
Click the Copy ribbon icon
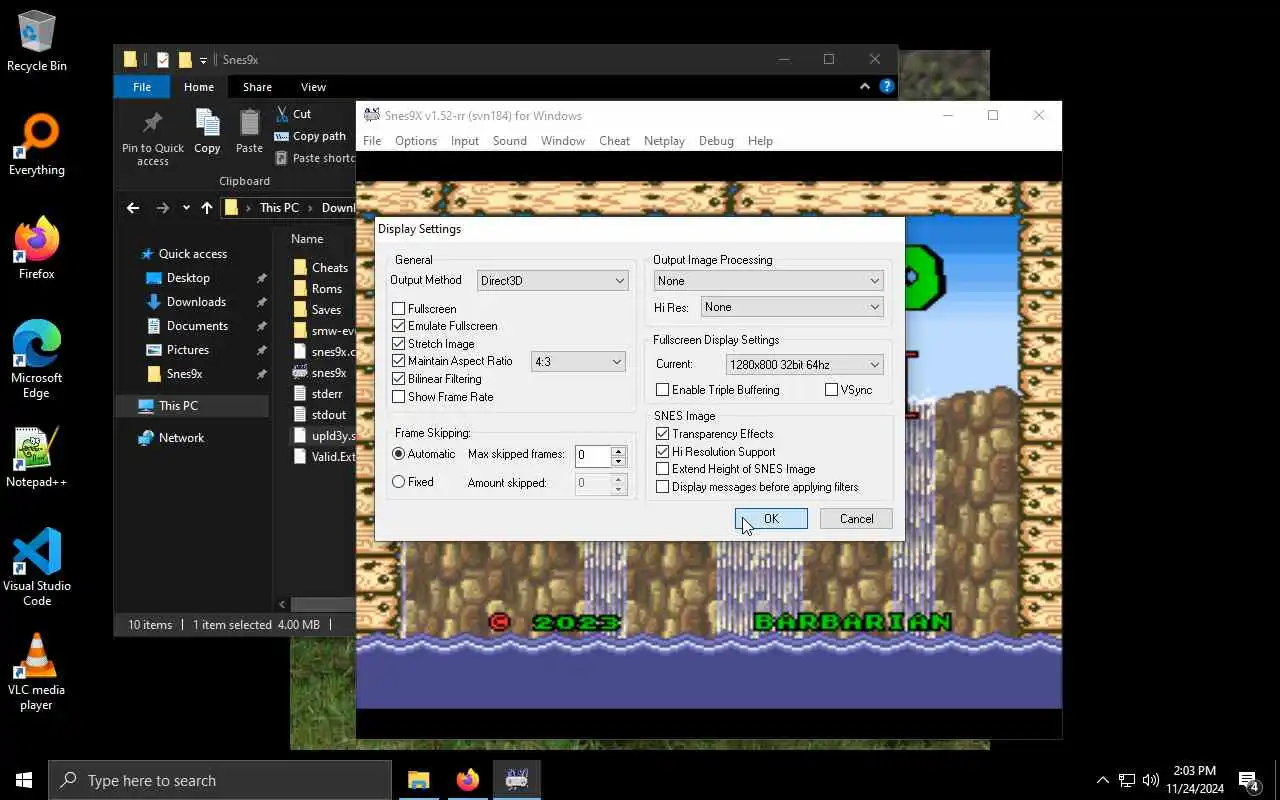point(207,131)
